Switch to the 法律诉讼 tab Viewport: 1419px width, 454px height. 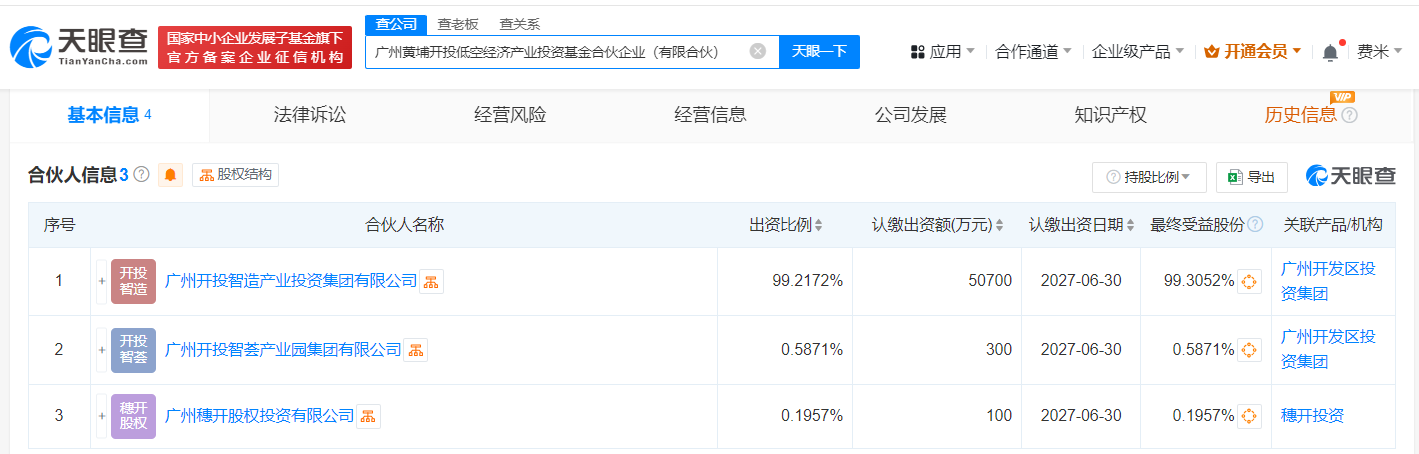click(310, 115)
